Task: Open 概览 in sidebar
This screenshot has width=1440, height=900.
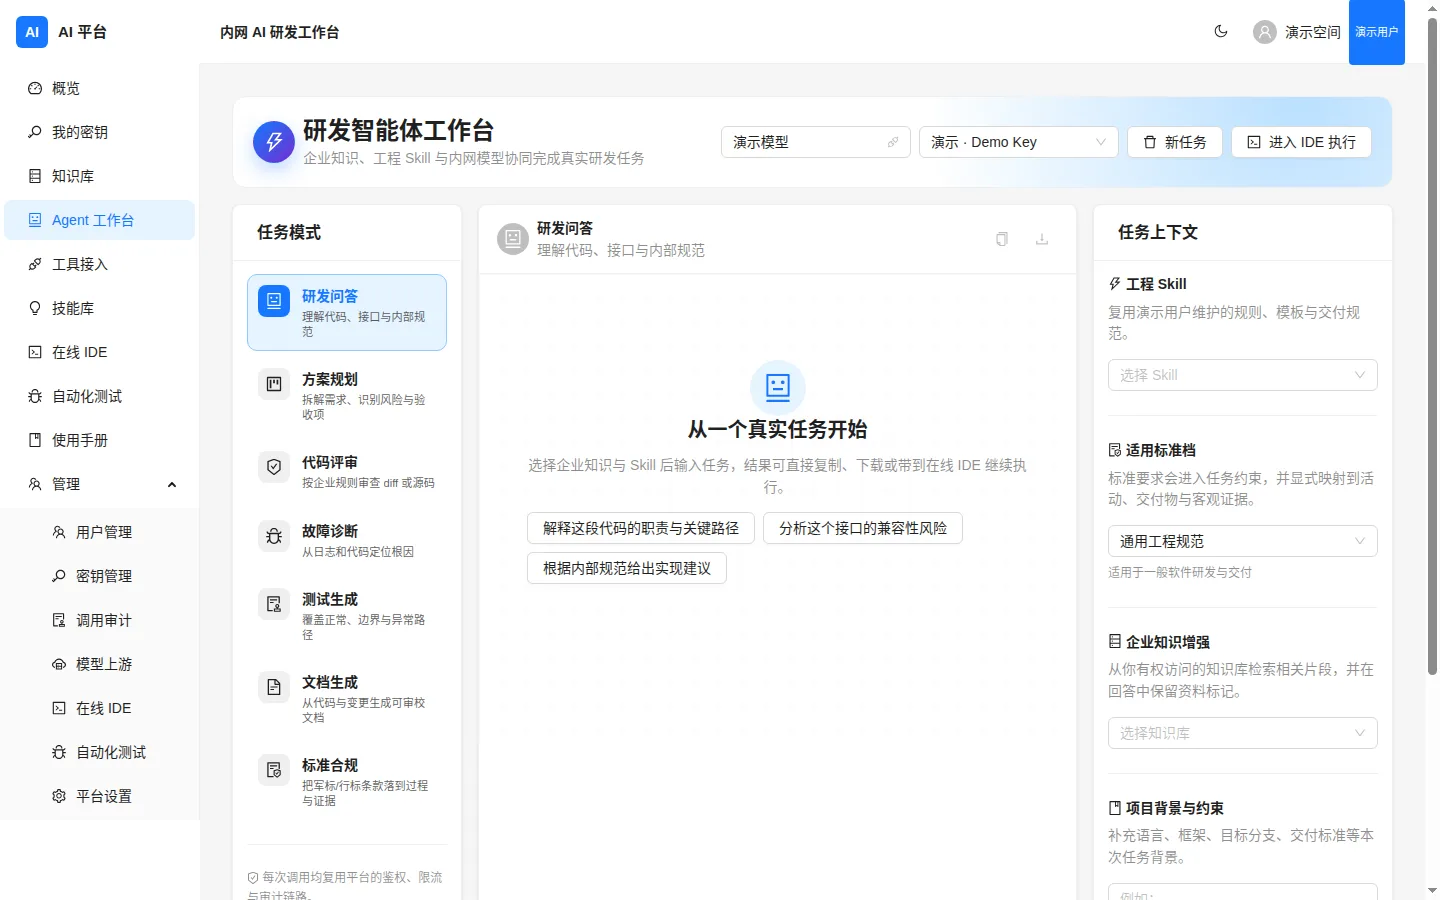Action: (x=99, y=88)
